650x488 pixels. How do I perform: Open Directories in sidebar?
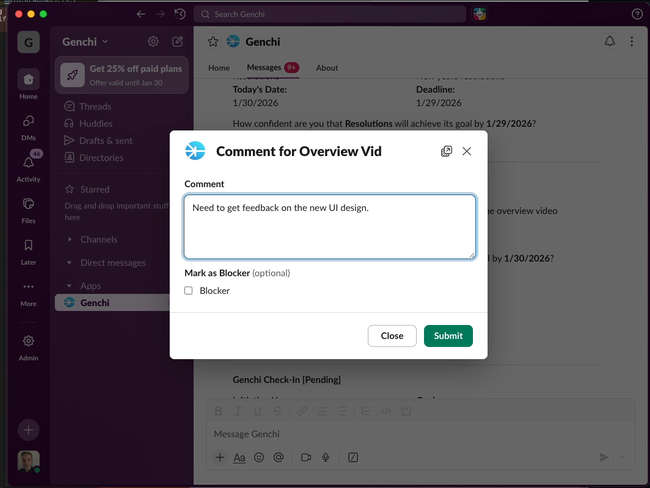[94, 158]
